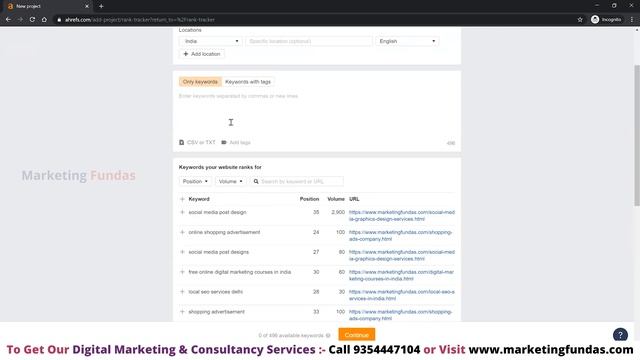Image resolution: width=640 pixels, height=360 pixels.
Task: Add keyword 'social media post designs'
Action: [x=182, y=252]
